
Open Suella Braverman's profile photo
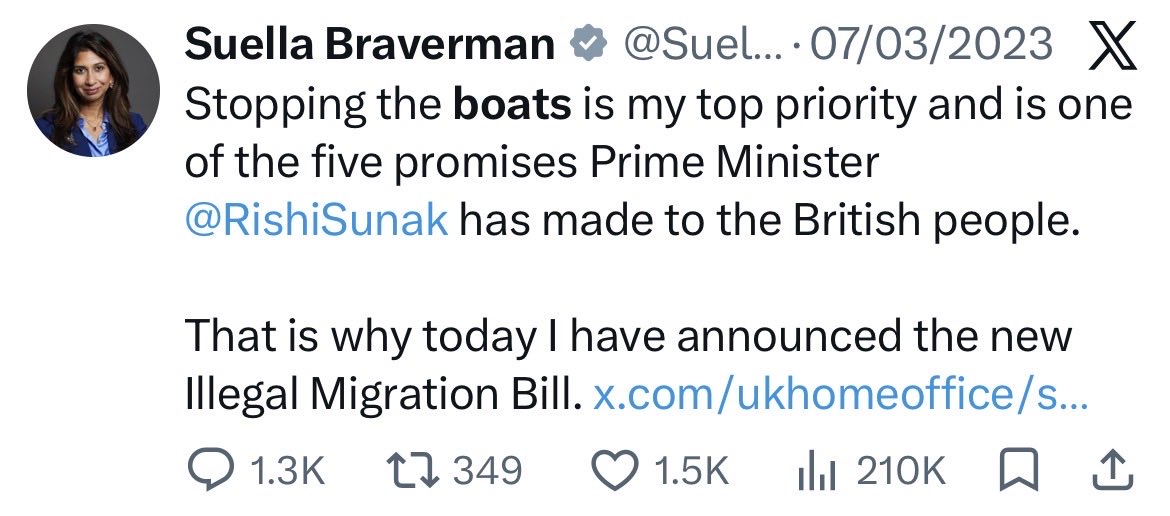(x=93, y=90)
